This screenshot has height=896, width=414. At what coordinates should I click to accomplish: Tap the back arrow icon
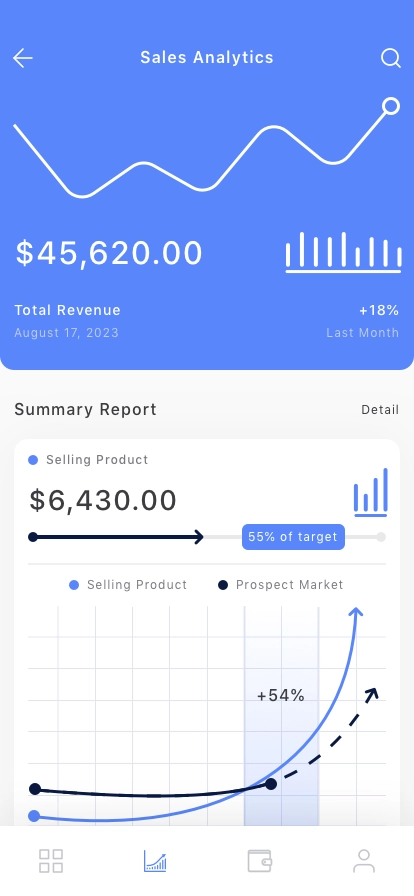[x=23, y=58]
